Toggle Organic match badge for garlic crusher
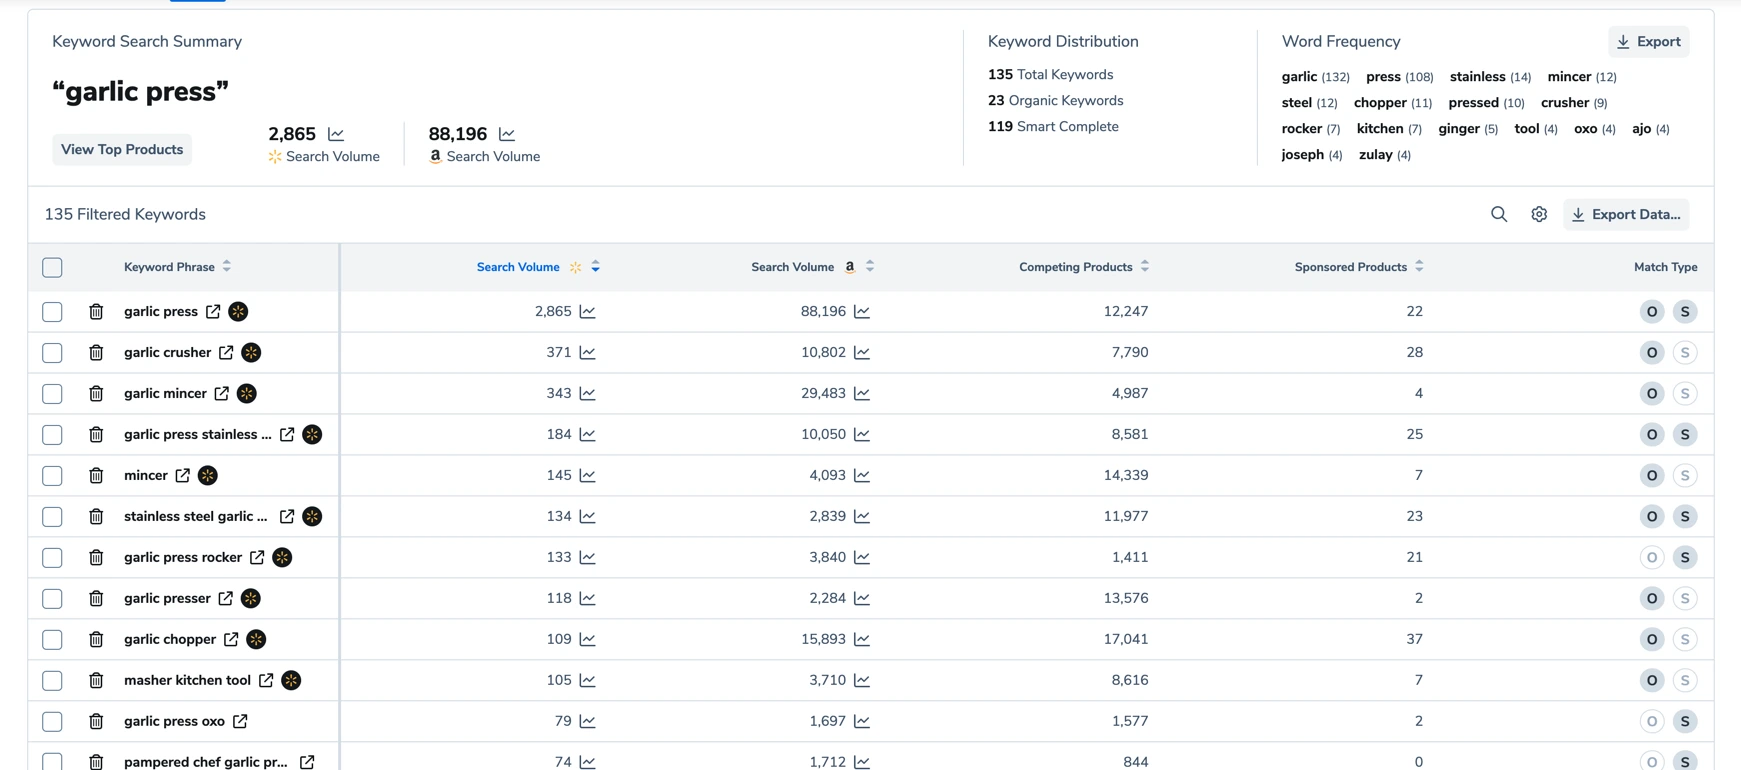The image size is (1741, 770). pyautogui.click(x=1651, y=353)
